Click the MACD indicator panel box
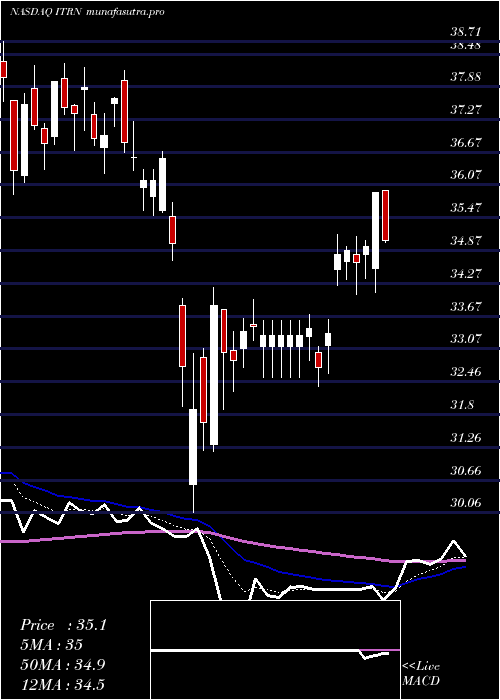 [x=275, y=650]
